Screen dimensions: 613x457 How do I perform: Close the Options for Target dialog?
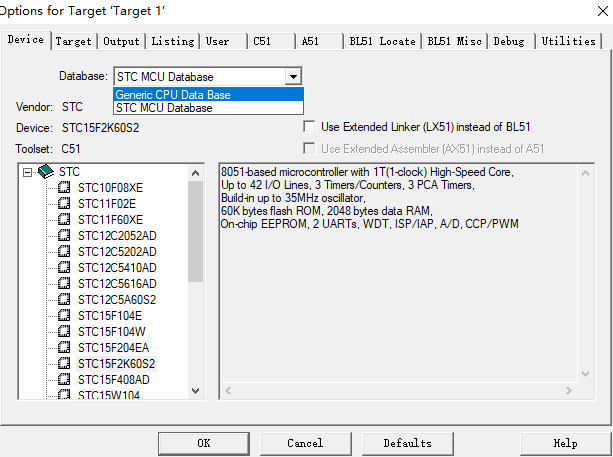(603, 11)
